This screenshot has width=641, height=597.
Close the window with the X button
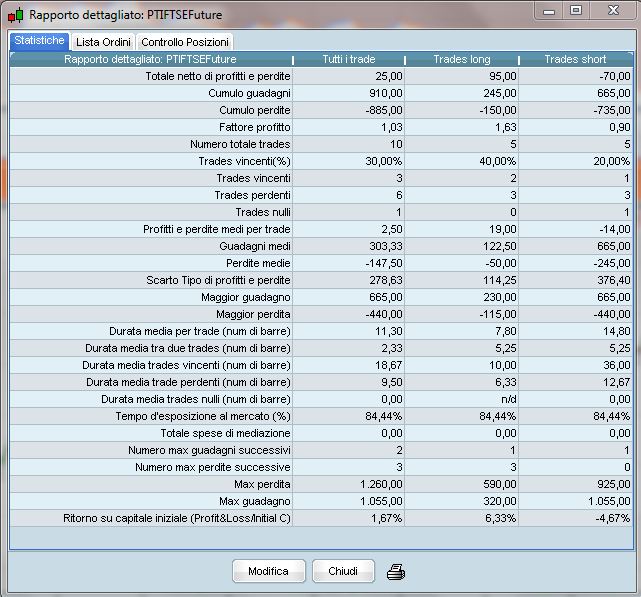click(613, 11)
